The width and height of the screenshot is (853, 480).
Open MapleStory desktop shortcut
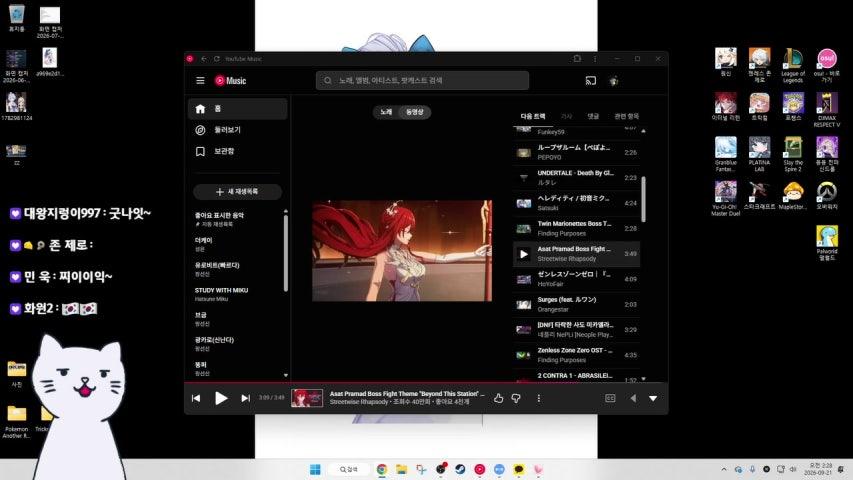pyautogui.click(x=793, y=196)
